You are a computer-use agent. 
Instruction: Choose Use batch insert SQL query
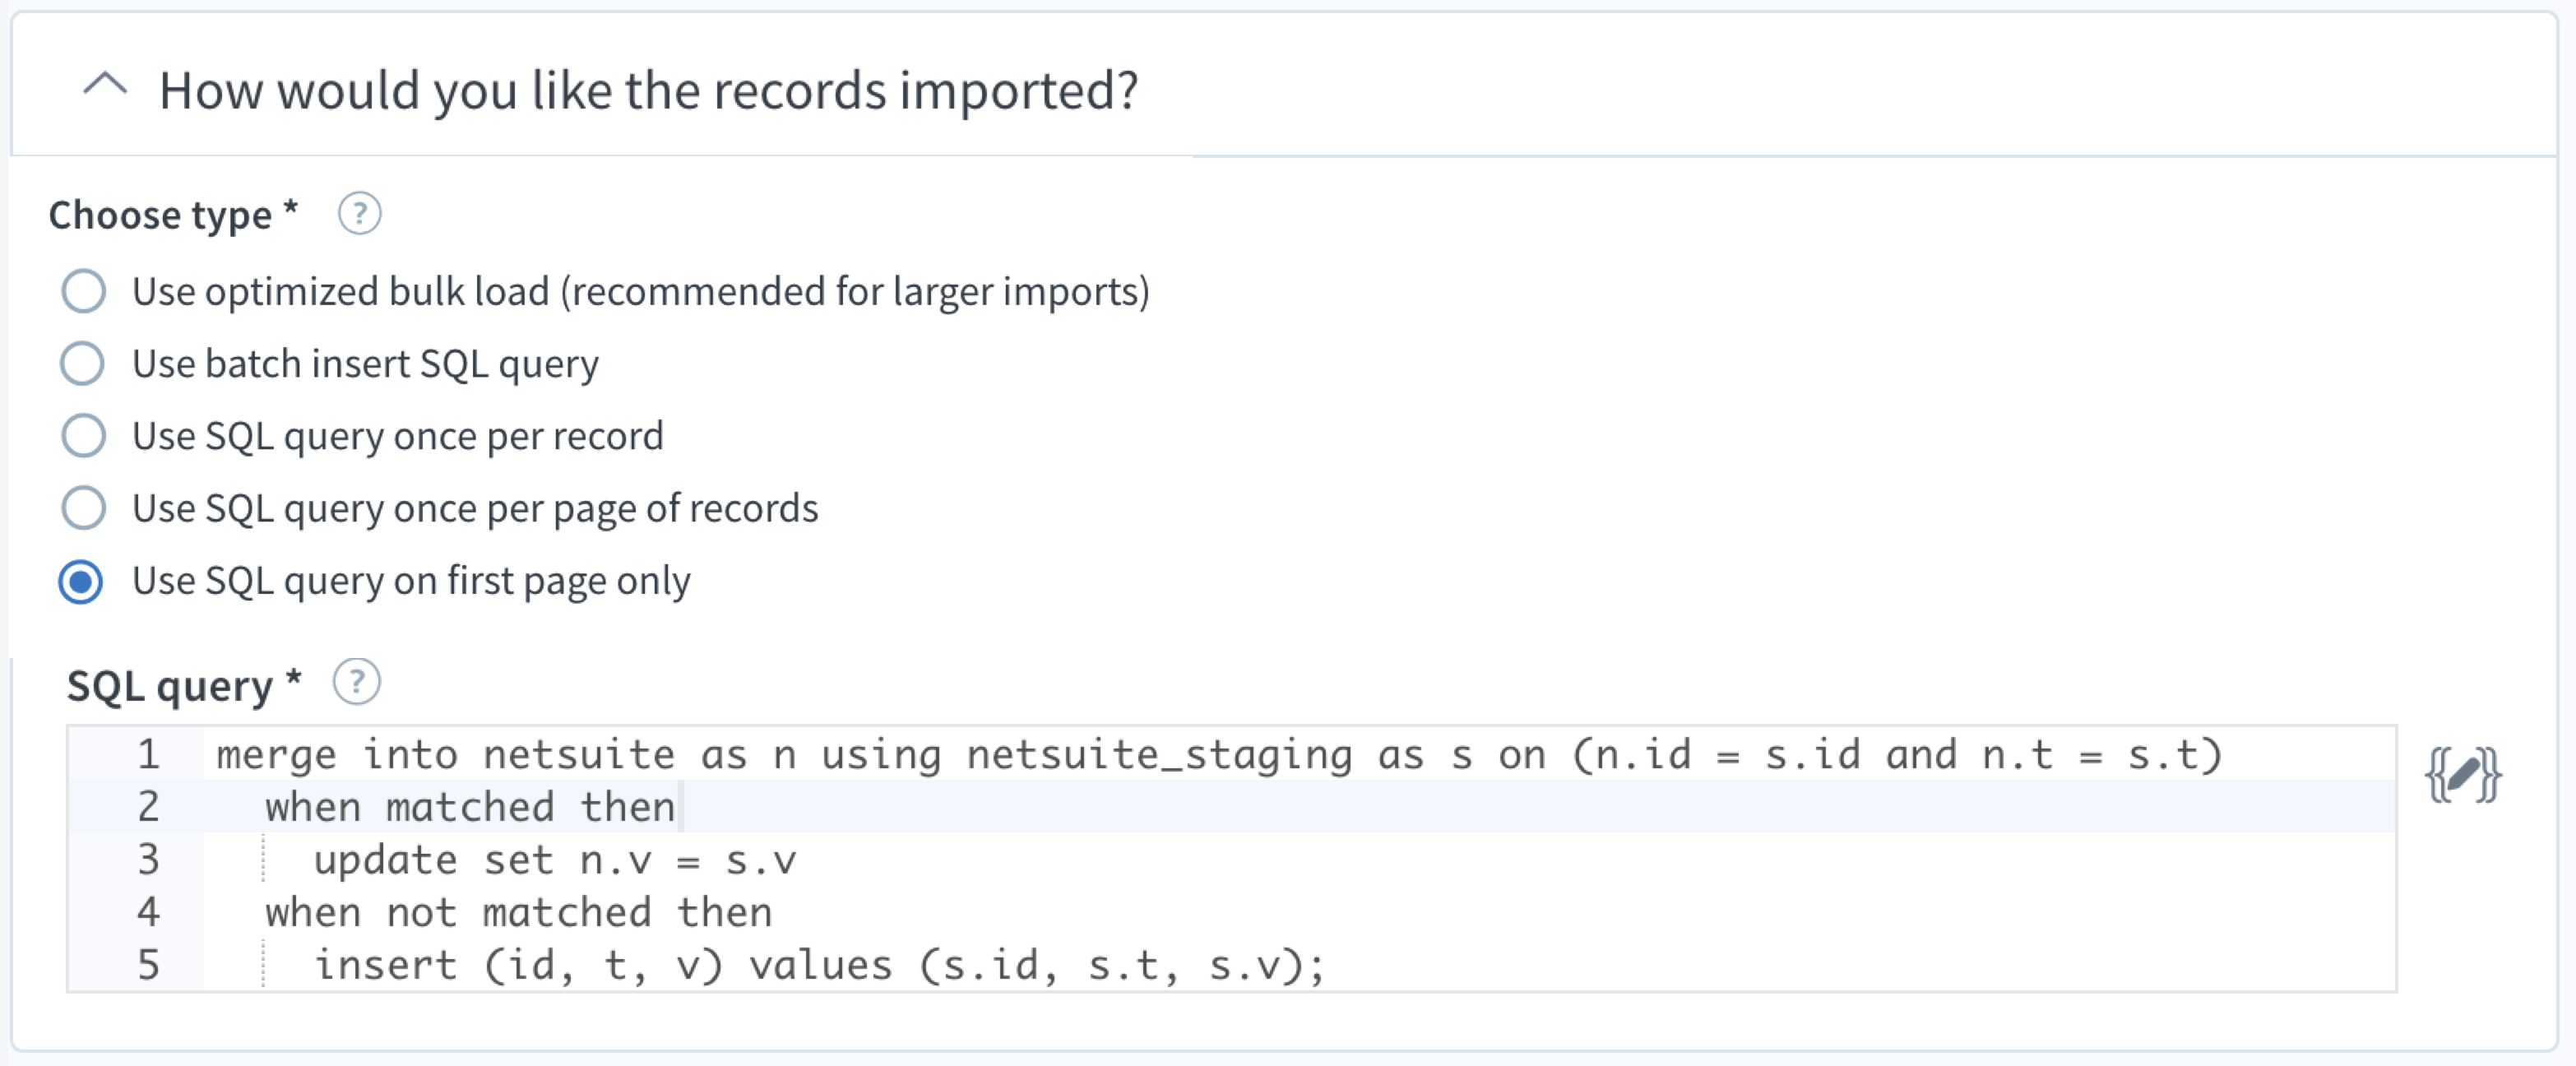click(x=83, y=364)
